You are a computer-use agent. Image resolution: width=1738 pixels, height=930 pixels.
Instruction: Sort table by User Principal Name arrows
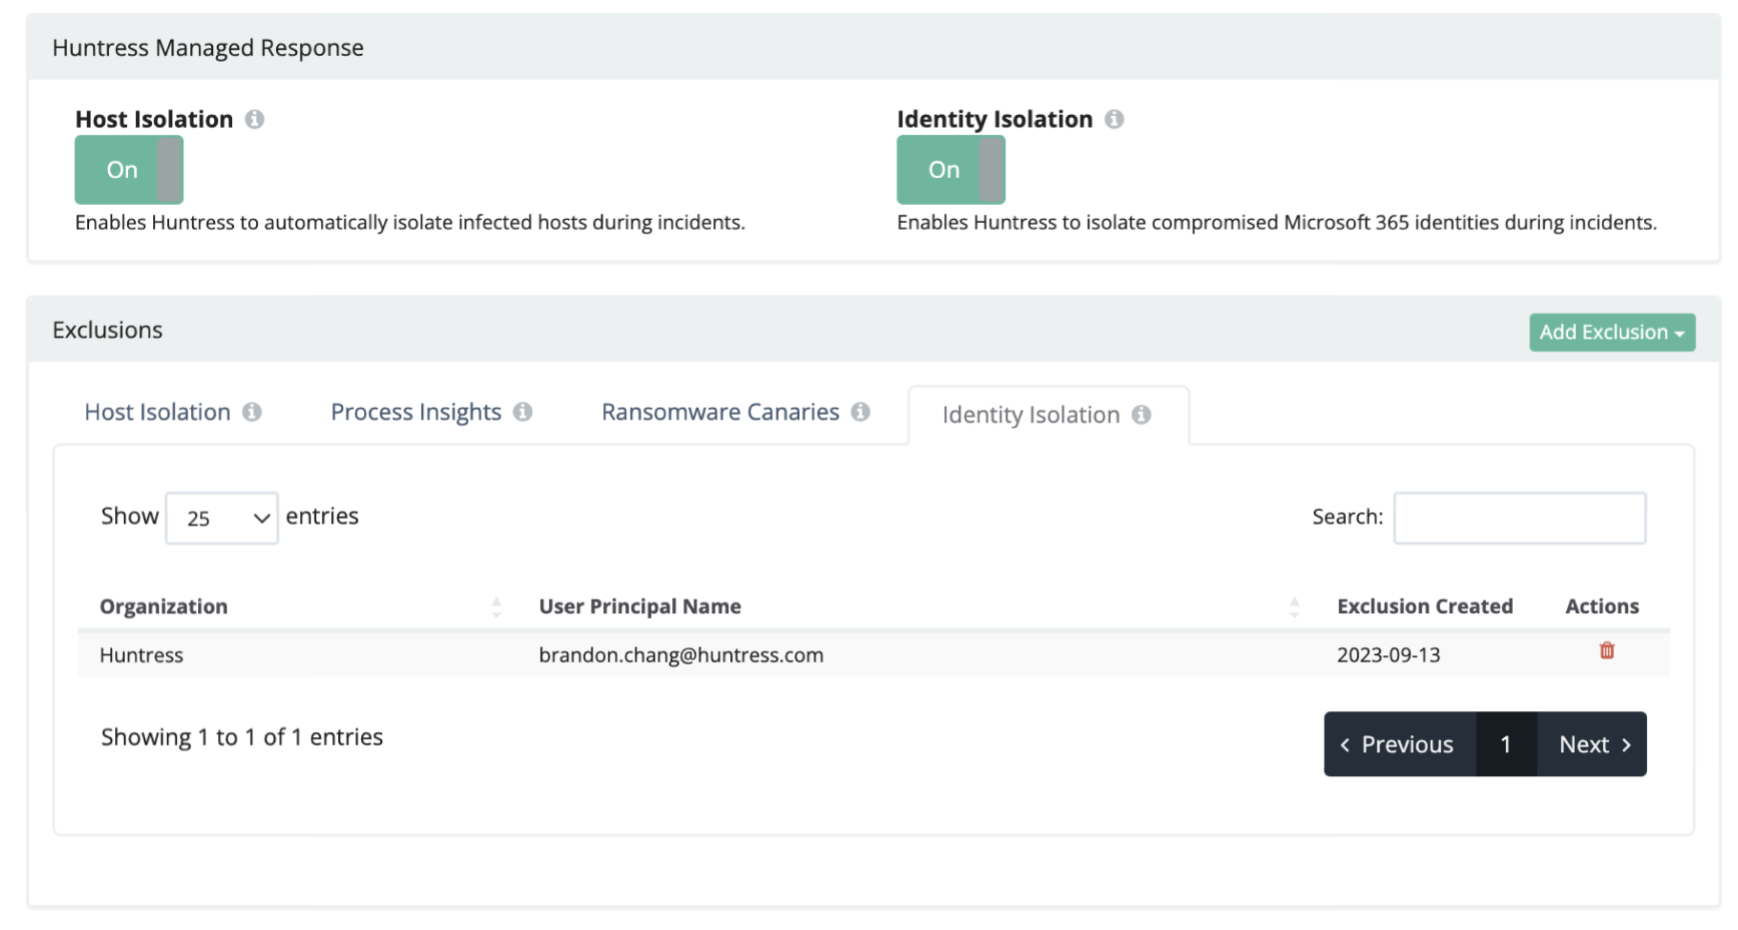click(x=1294, y=607)
